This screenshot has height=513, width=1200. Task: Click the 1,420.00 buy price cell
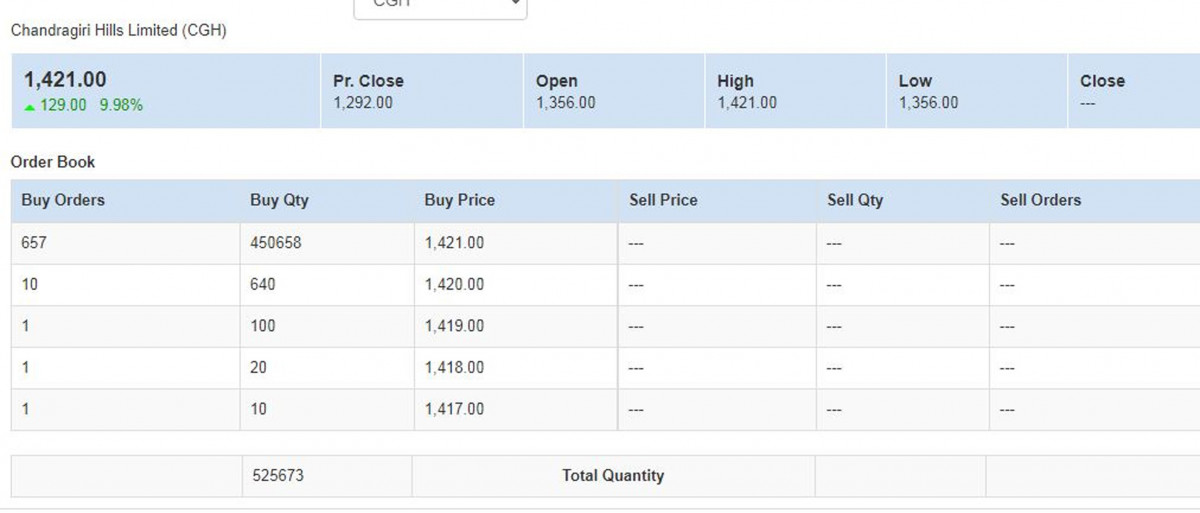click(454, 285)
